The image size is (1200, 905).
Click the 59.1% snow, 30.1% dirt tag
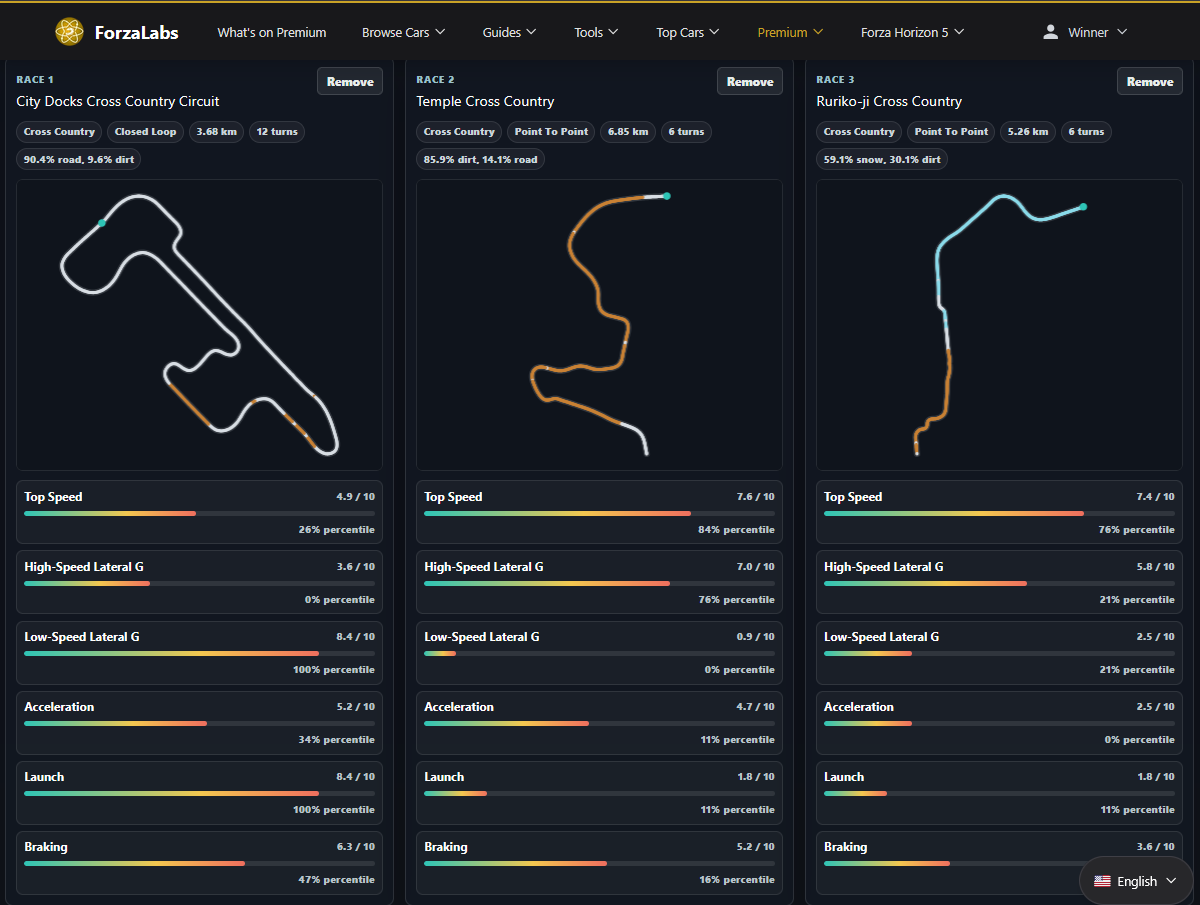882,159
